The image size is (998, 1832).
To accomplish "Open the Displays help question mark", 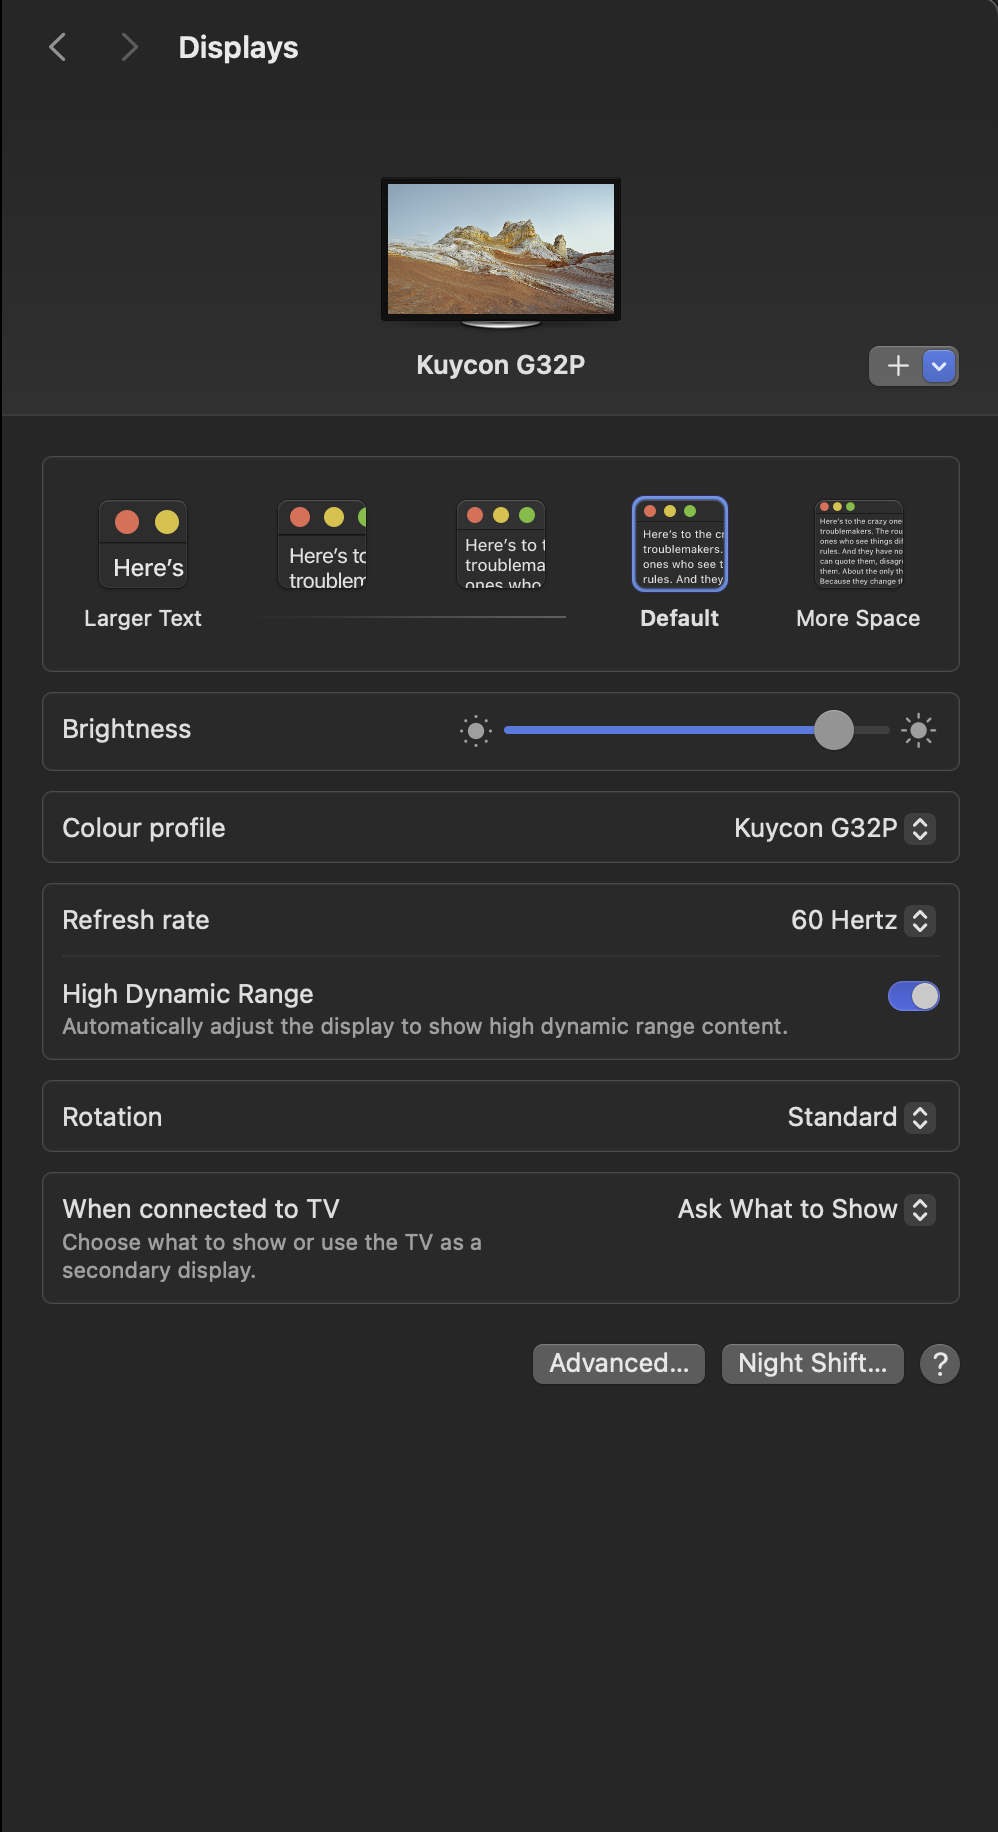I will [939, 1363].
